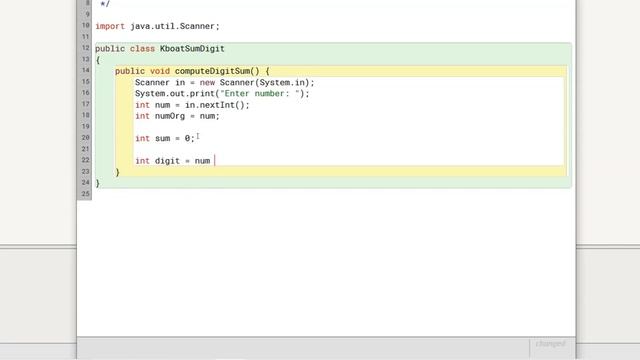This screenshot has height=360, width=640.
Task: Click the int numOrg = num line
Action: click(x=178, y=116)
